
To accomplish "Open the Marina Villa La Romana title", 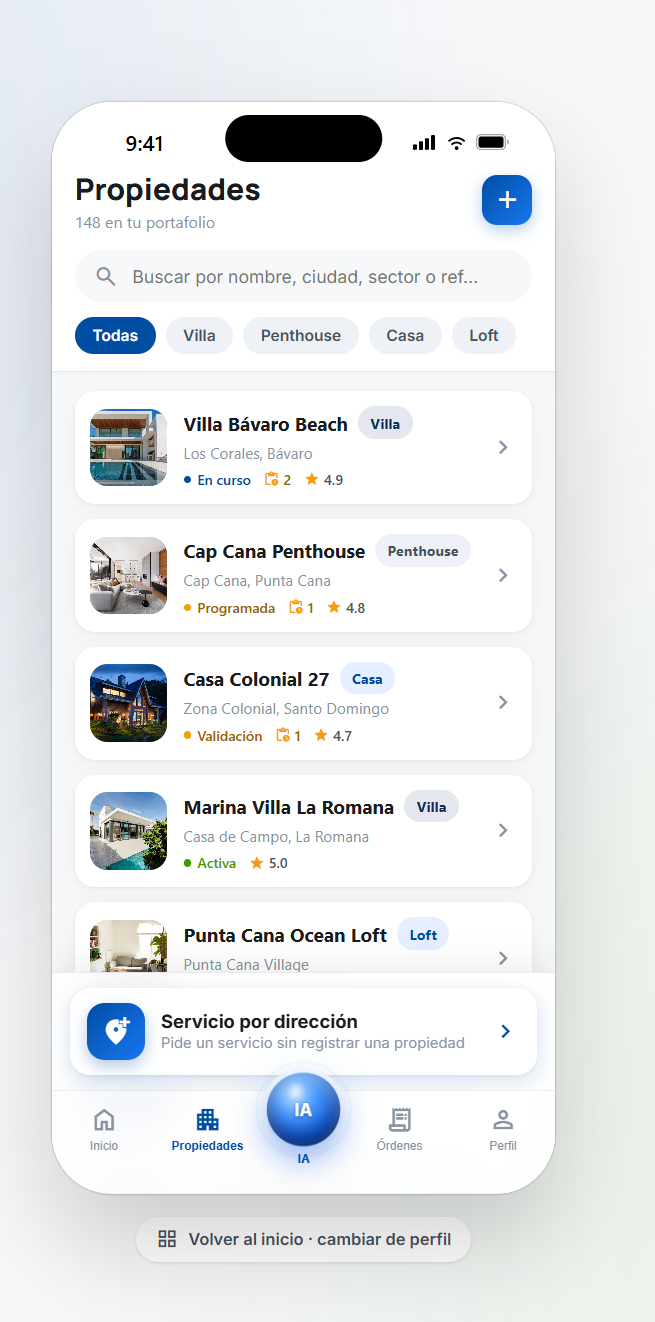I will coord(289,807).
